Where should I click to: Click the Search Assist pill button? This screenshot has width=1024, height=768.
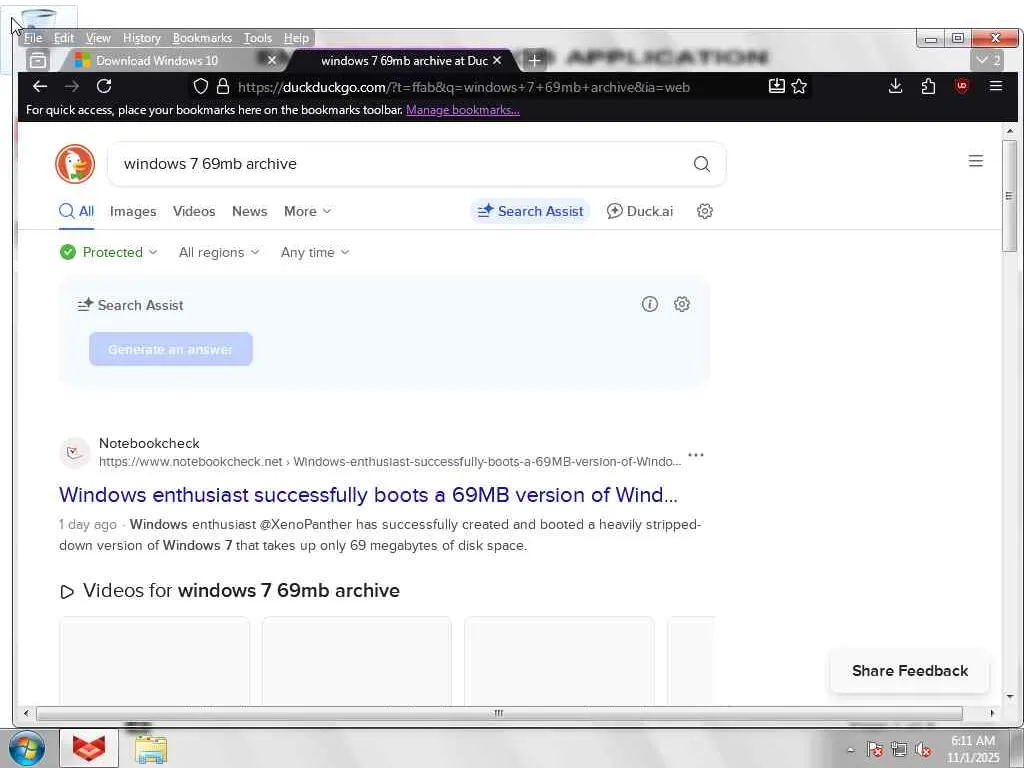tap(530, 211)
